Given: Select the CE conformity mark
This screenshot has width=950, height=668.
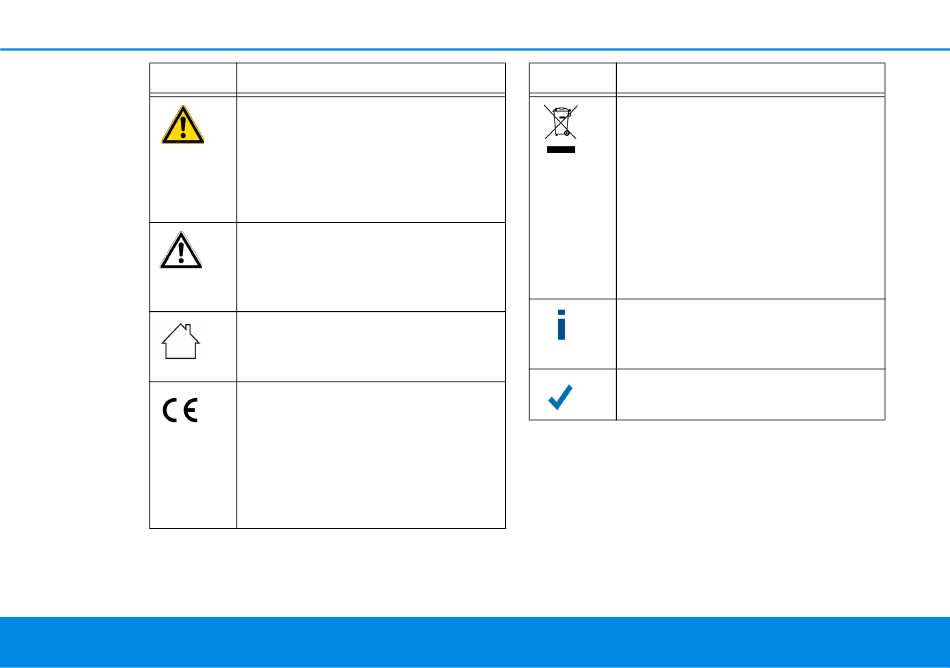Looking at the screenshot, I should [180, 411].
